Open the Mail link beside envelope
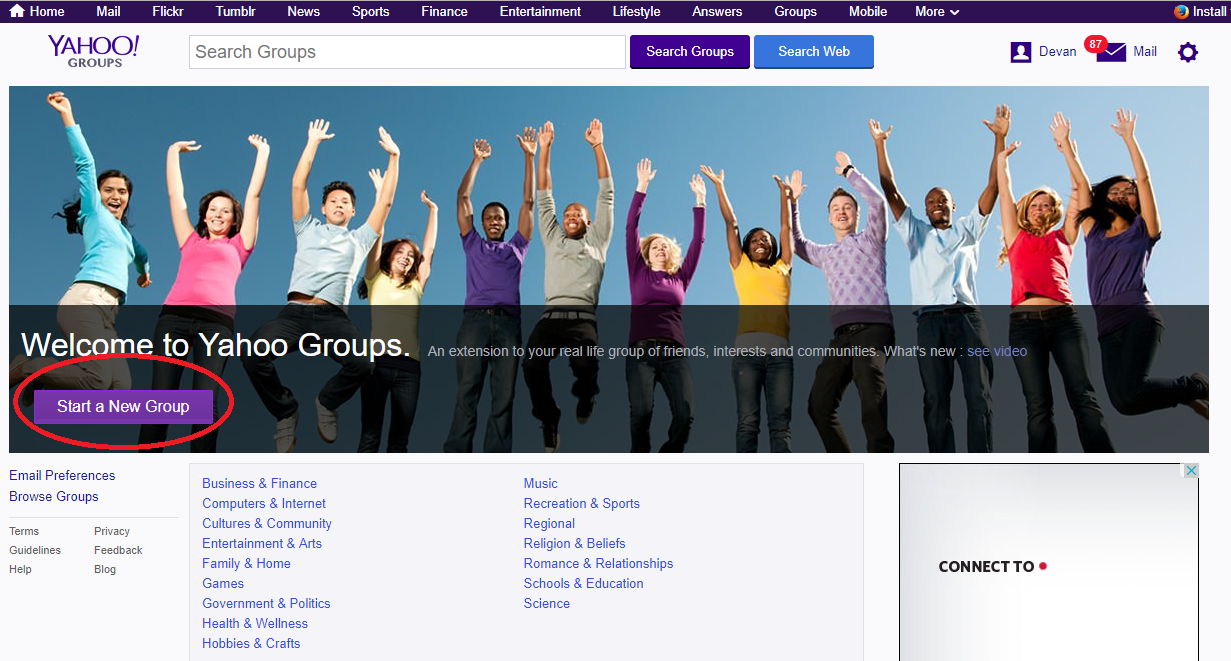This screenshot has width=1231, height=661. 1145,51
